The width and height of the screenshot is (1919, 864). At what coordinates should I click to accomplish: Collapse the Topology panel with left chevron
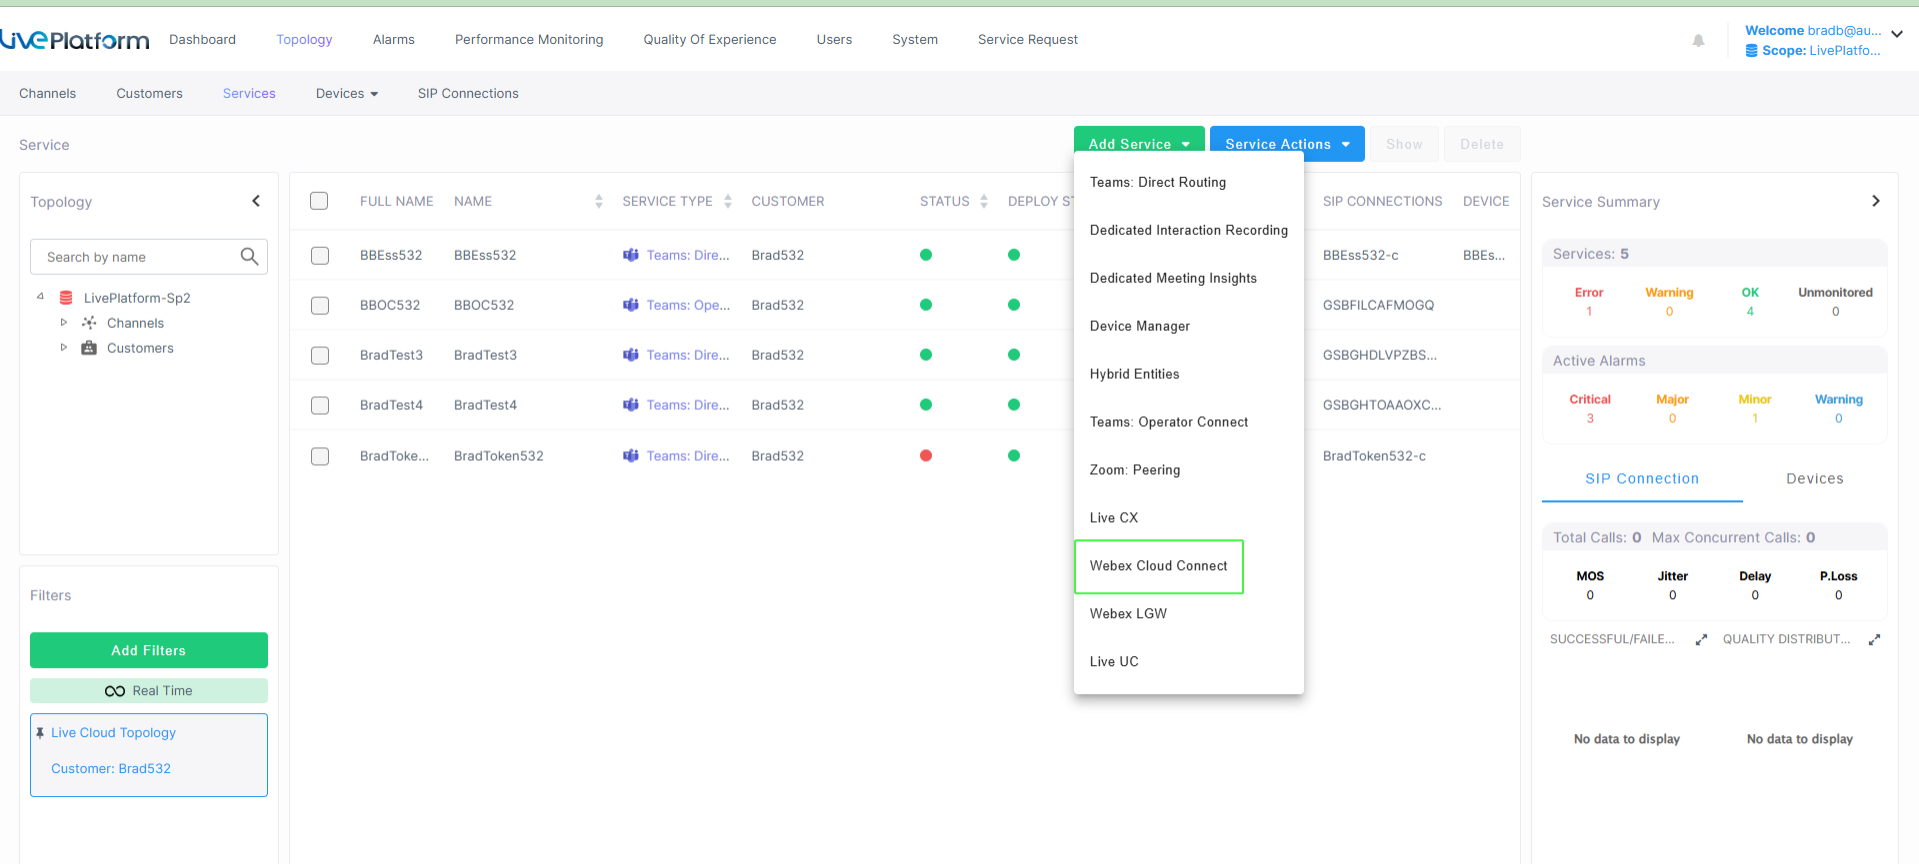pyautogui.click(x=256, y=201)
